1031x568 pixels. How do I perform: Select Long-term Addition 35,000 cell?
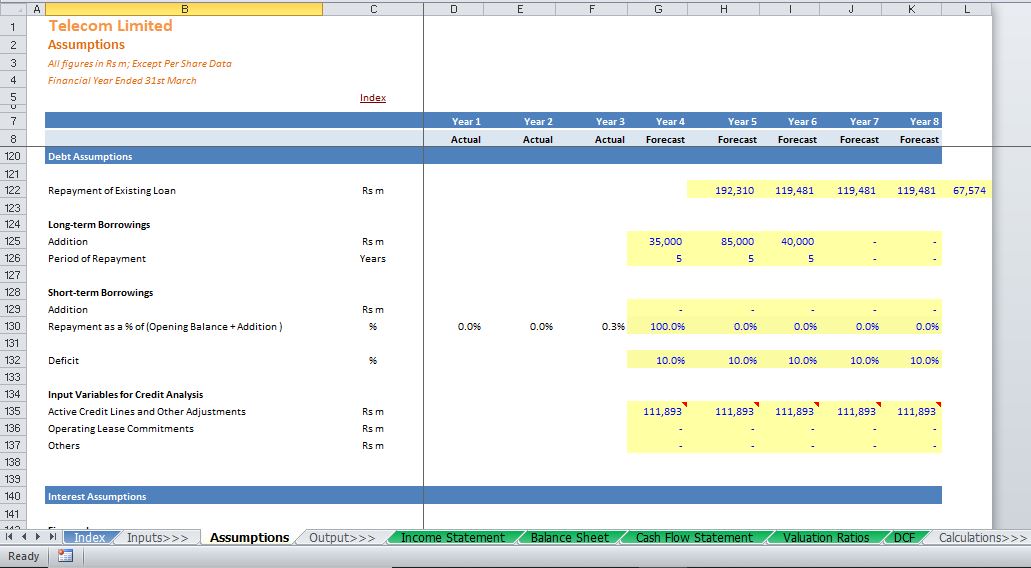coord(658,241)
